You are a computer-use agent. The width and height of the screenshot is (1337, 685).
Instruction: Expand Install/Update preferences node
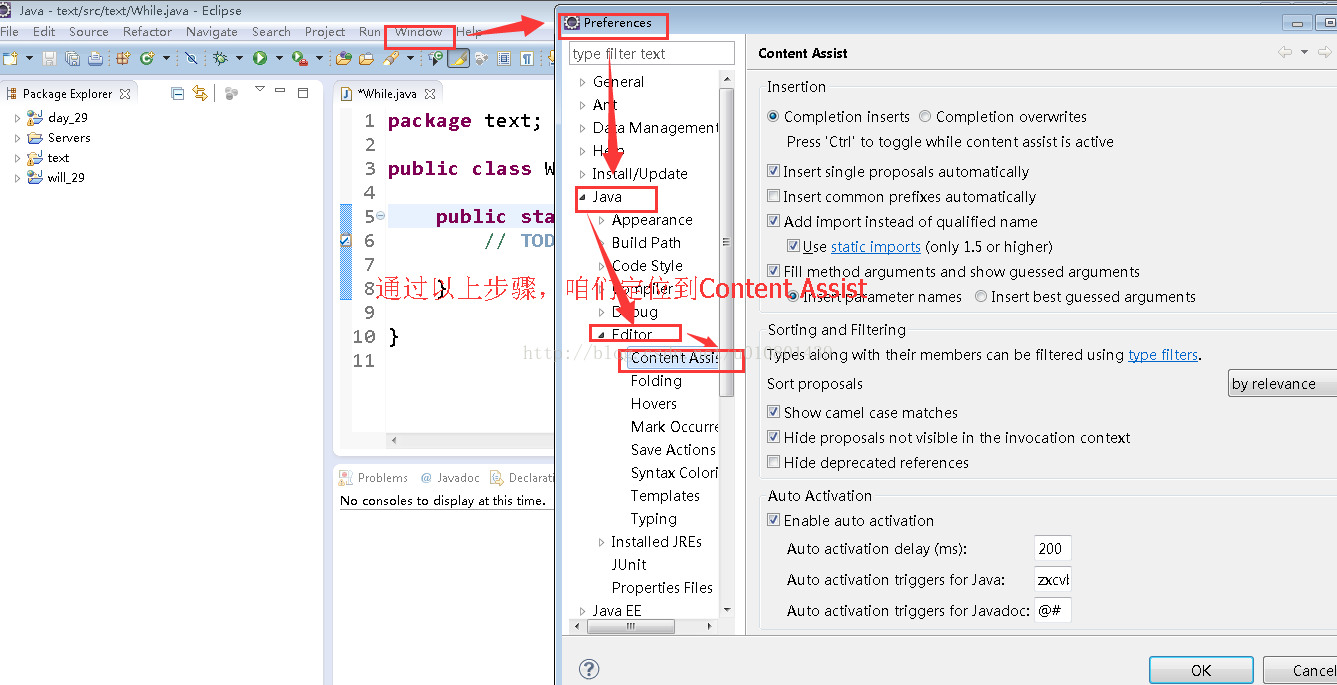(x=583, y=174)
